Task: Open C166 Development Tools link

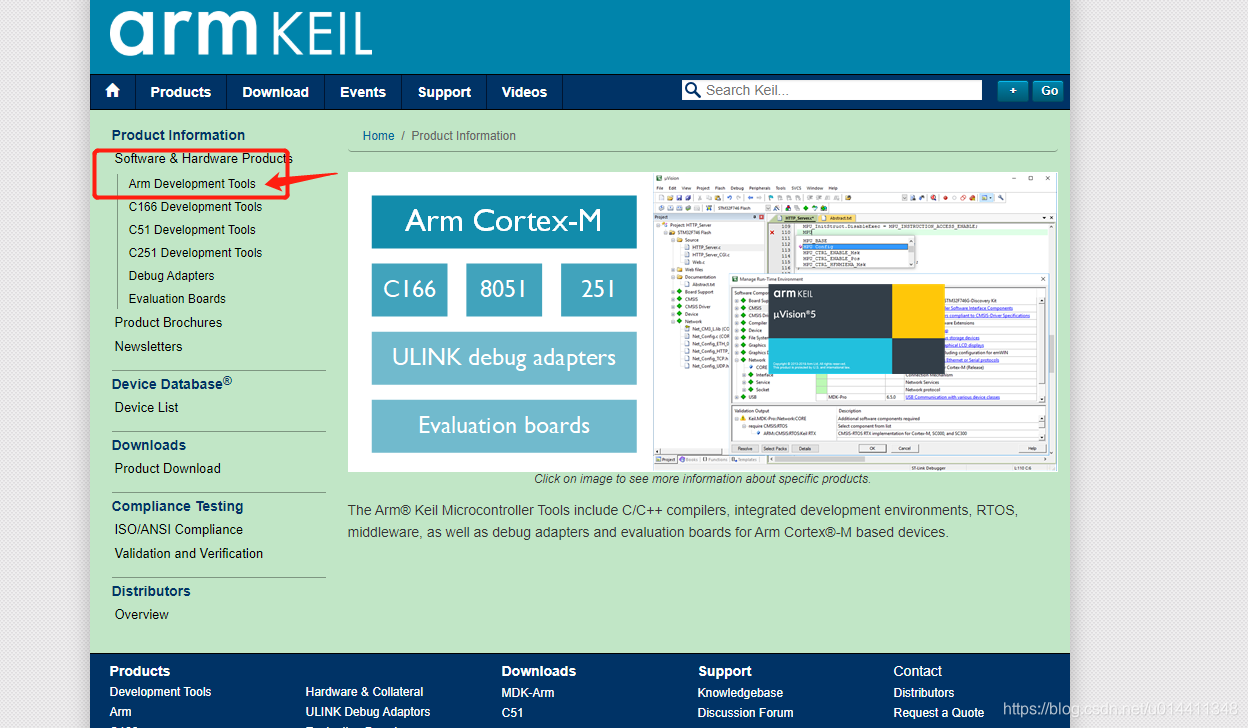Action: pyautogui.click(x=195, y=207)
